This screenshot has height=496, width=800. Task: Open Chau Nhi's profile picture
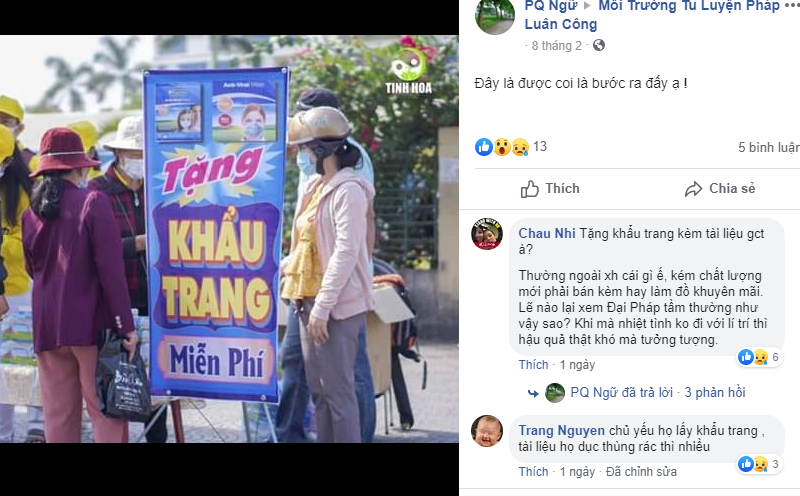[487, 234]
